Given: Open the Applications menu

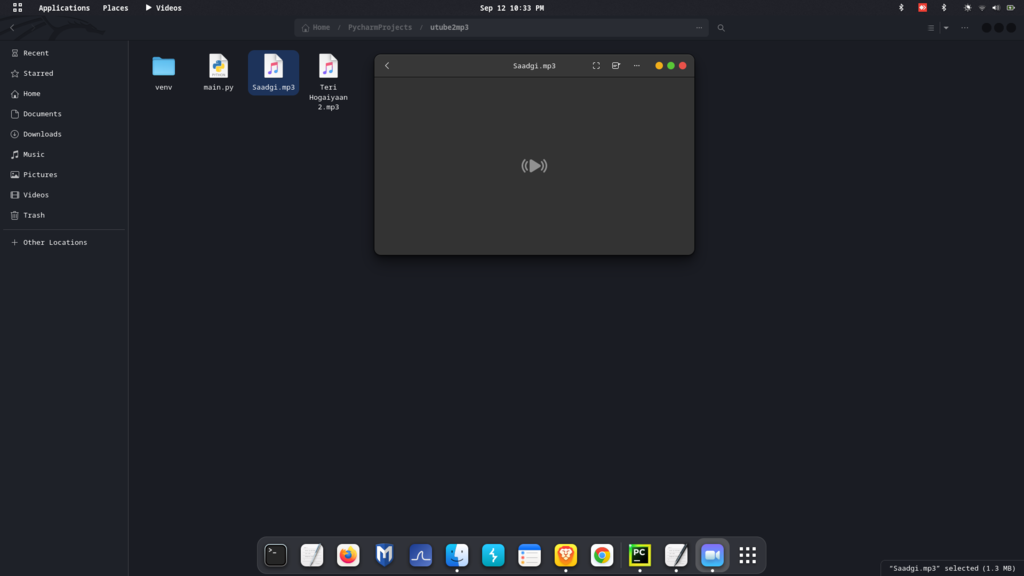Looking at the screenshot, I should 64,8.
